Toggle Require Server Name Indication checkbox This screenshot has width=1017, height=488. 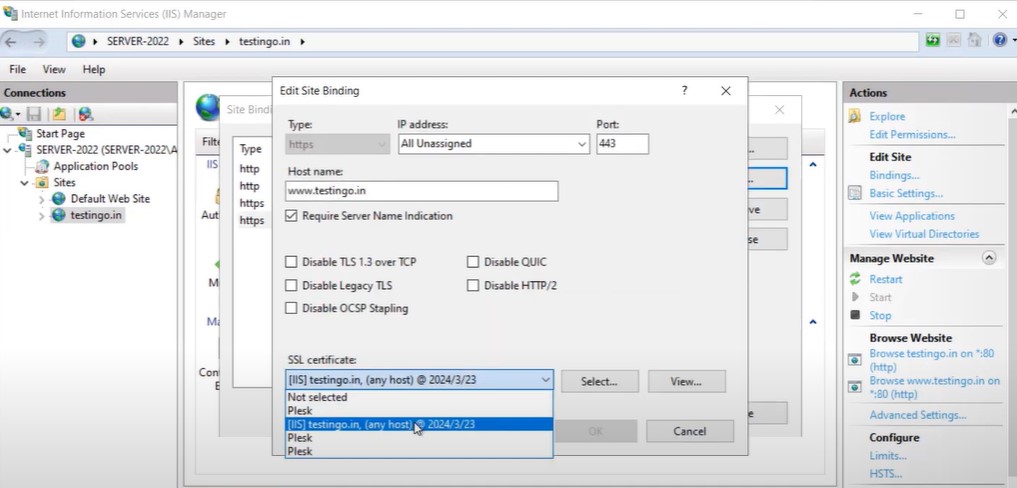(291, 216)
